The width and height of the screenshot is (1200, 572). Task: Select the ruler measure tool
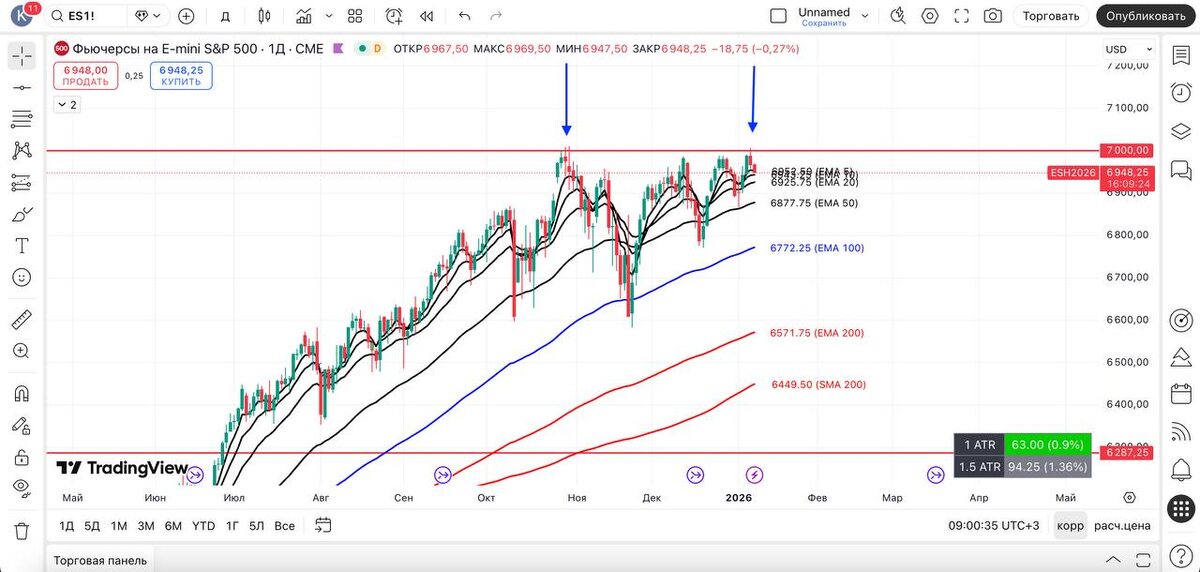tap(21, 320)
